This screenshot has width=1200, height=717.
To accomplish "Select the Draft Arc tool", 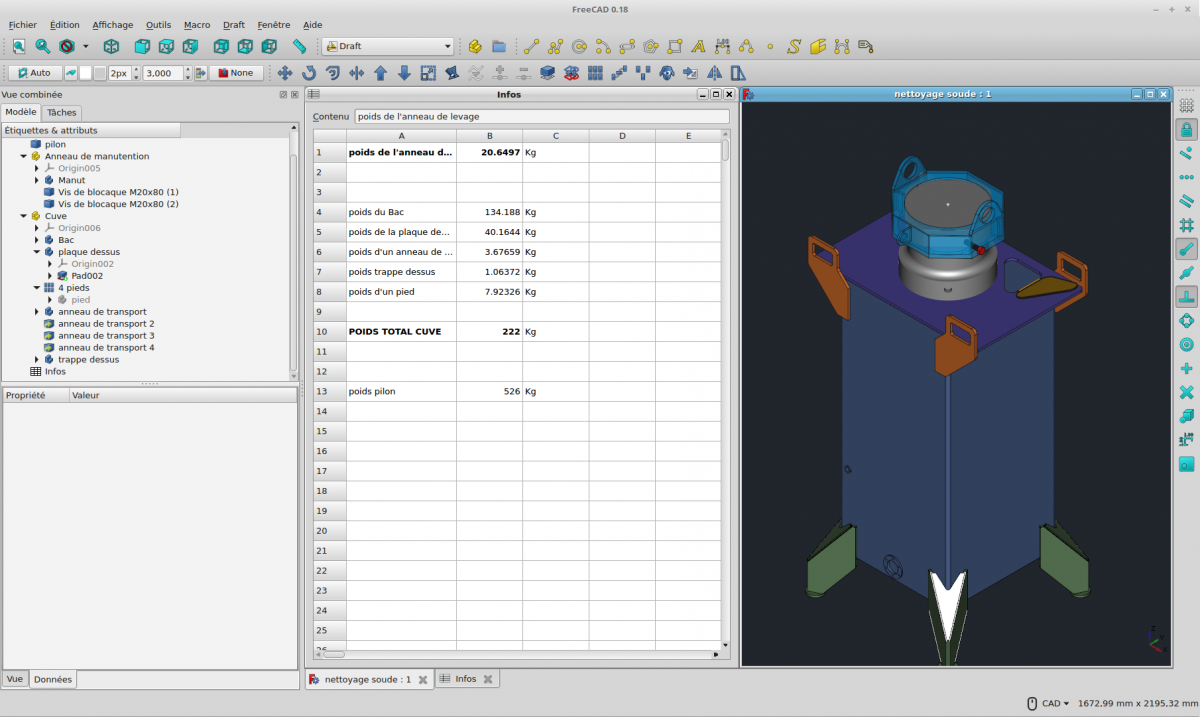I will click(603, 46).
